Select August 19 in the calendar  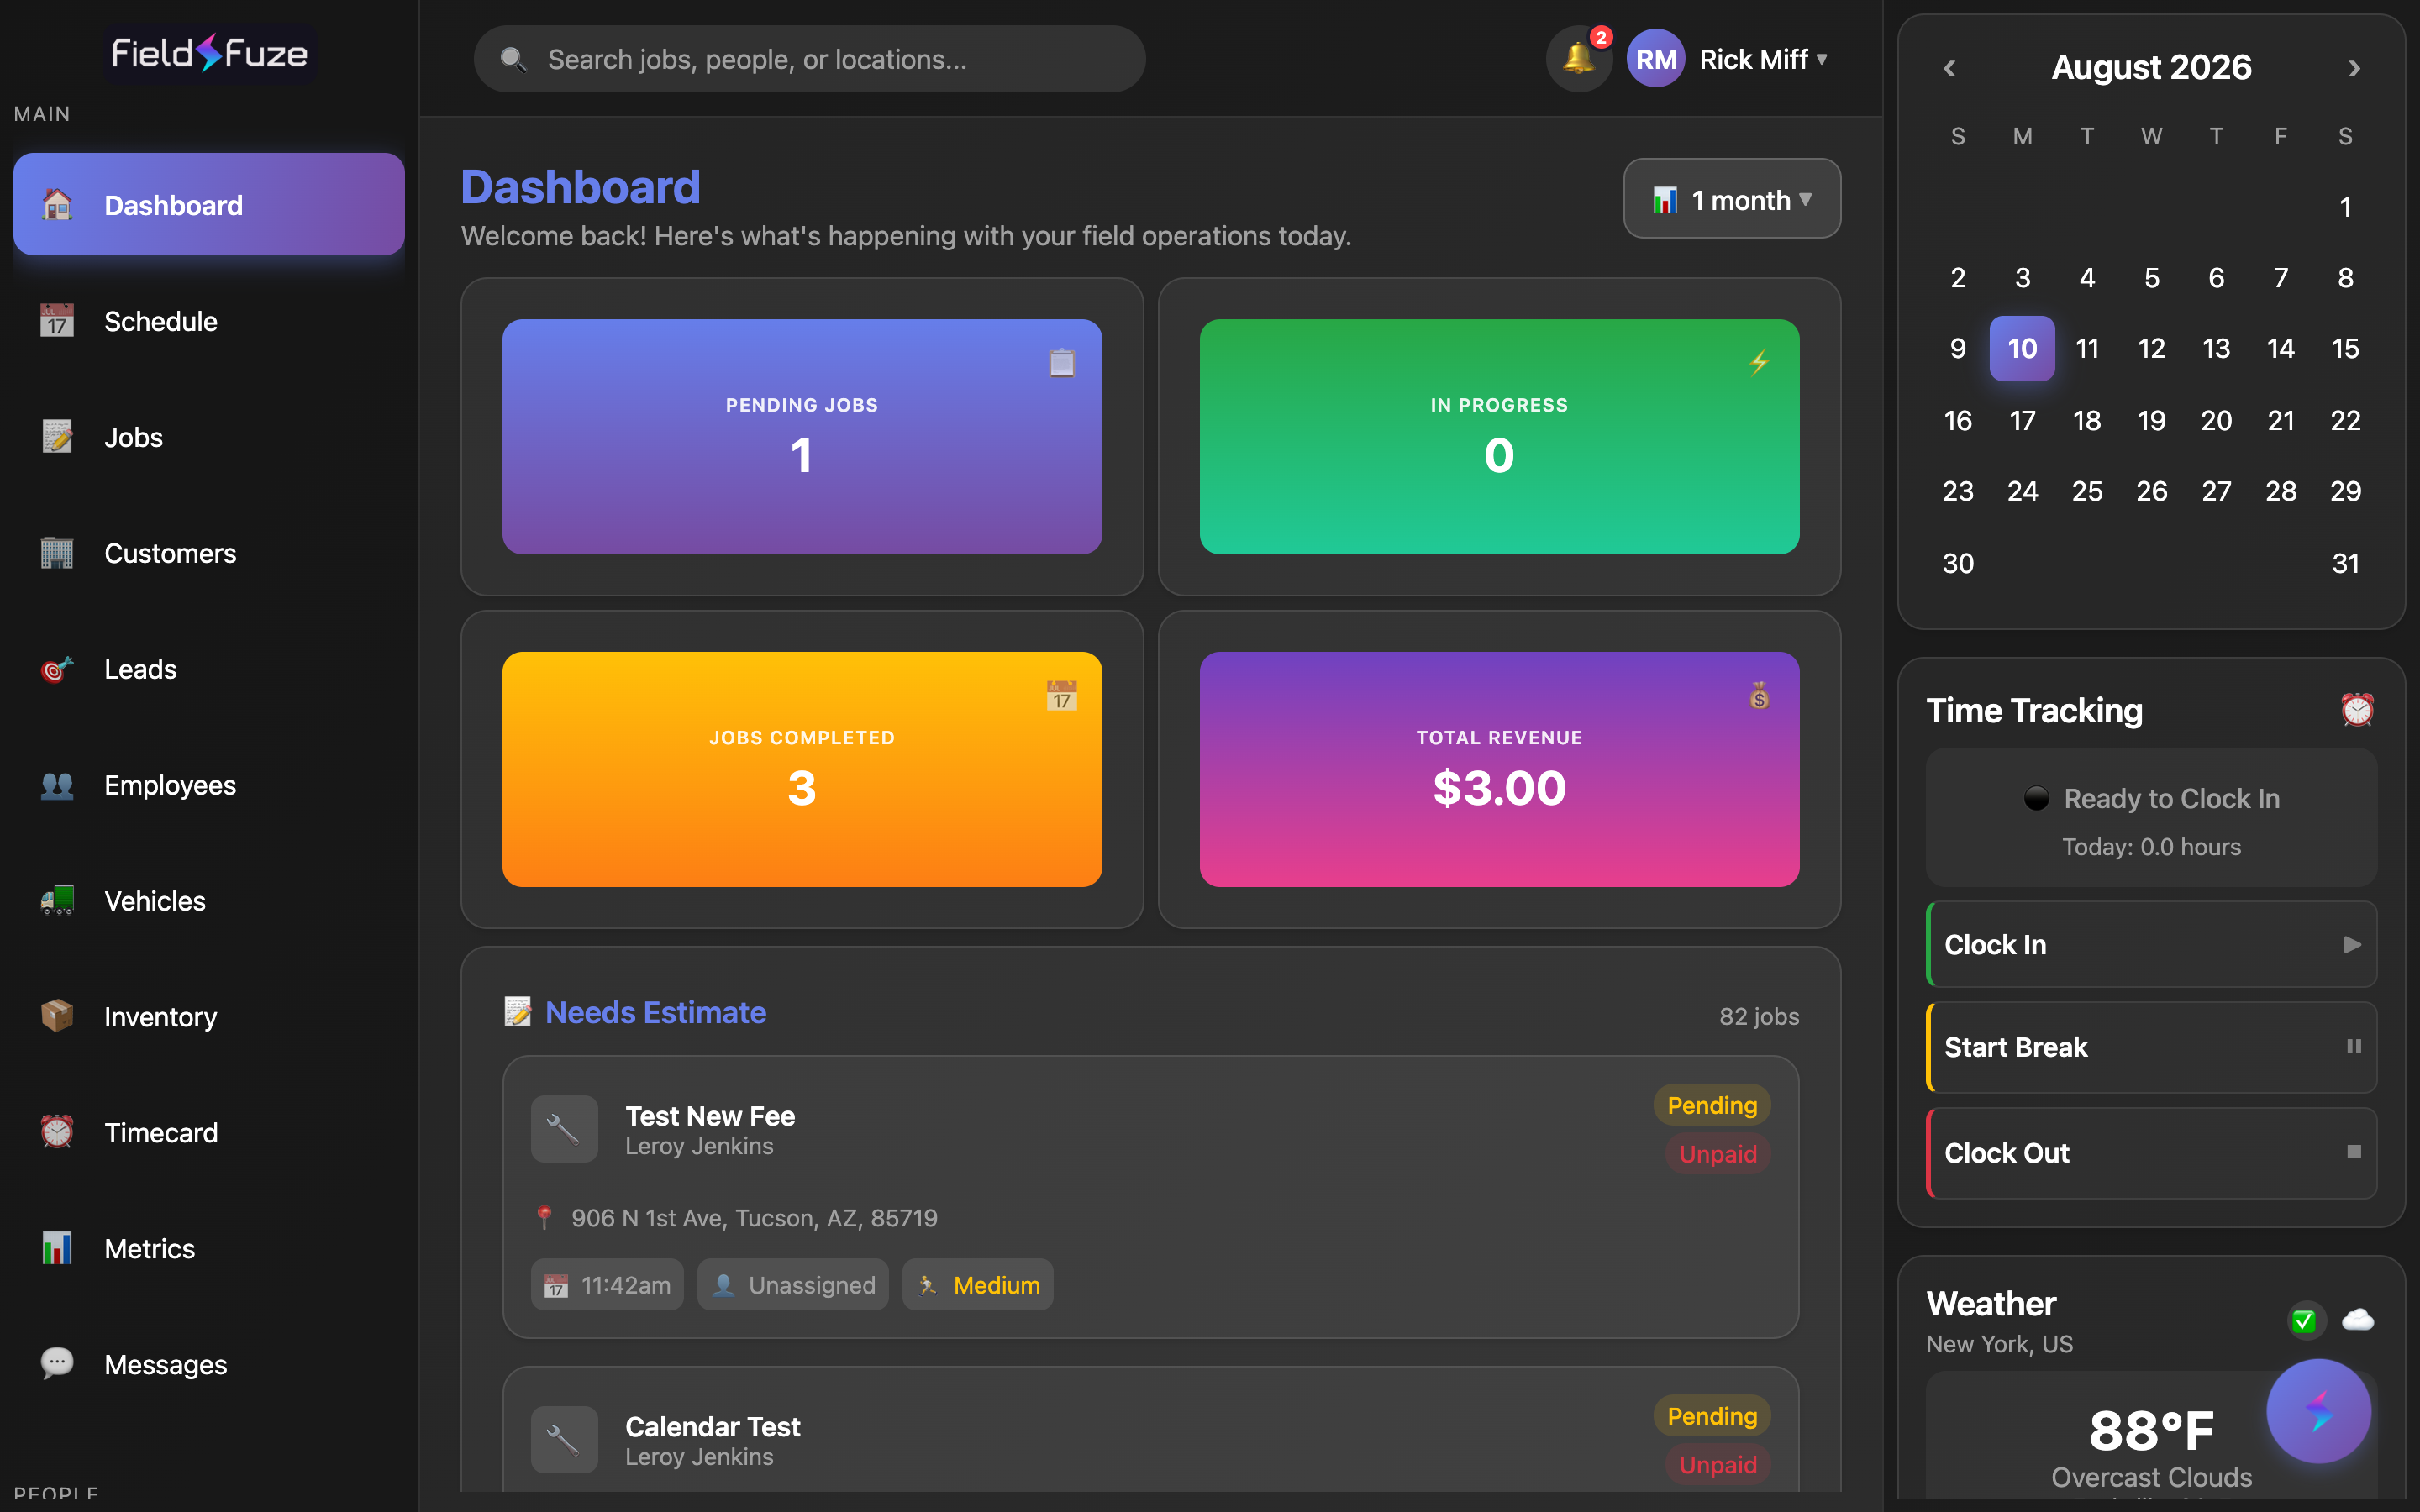(x=2151, y=420)
